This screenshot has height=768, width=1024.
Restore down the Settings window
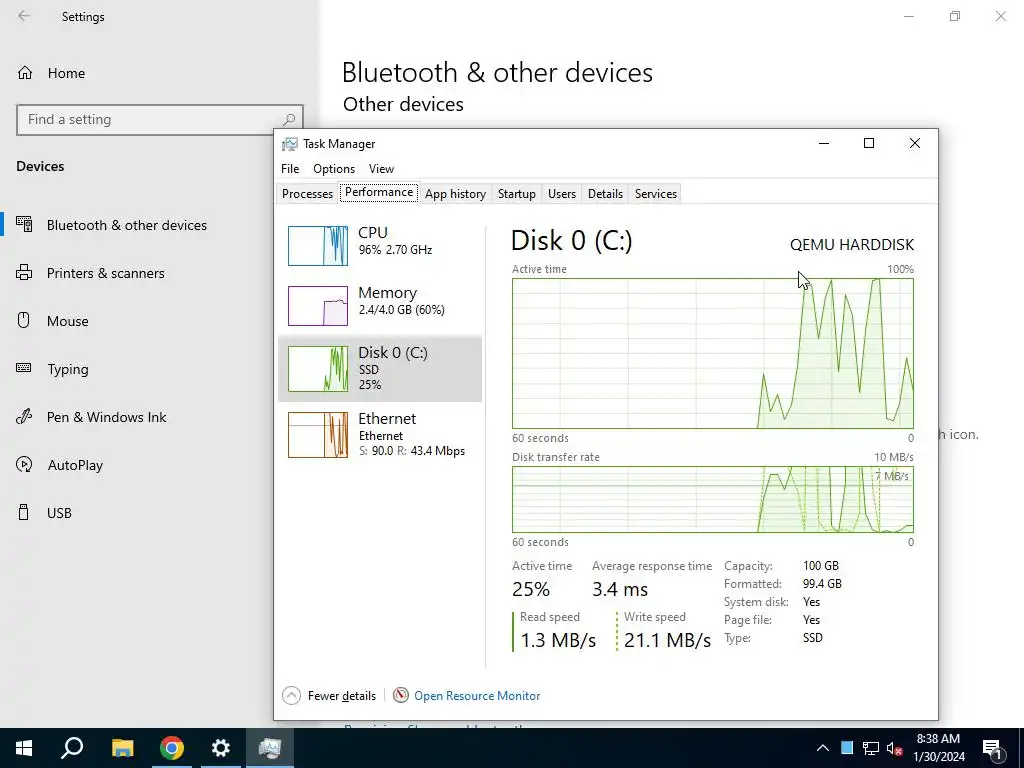pyautogui.click(x=955, y=16)
